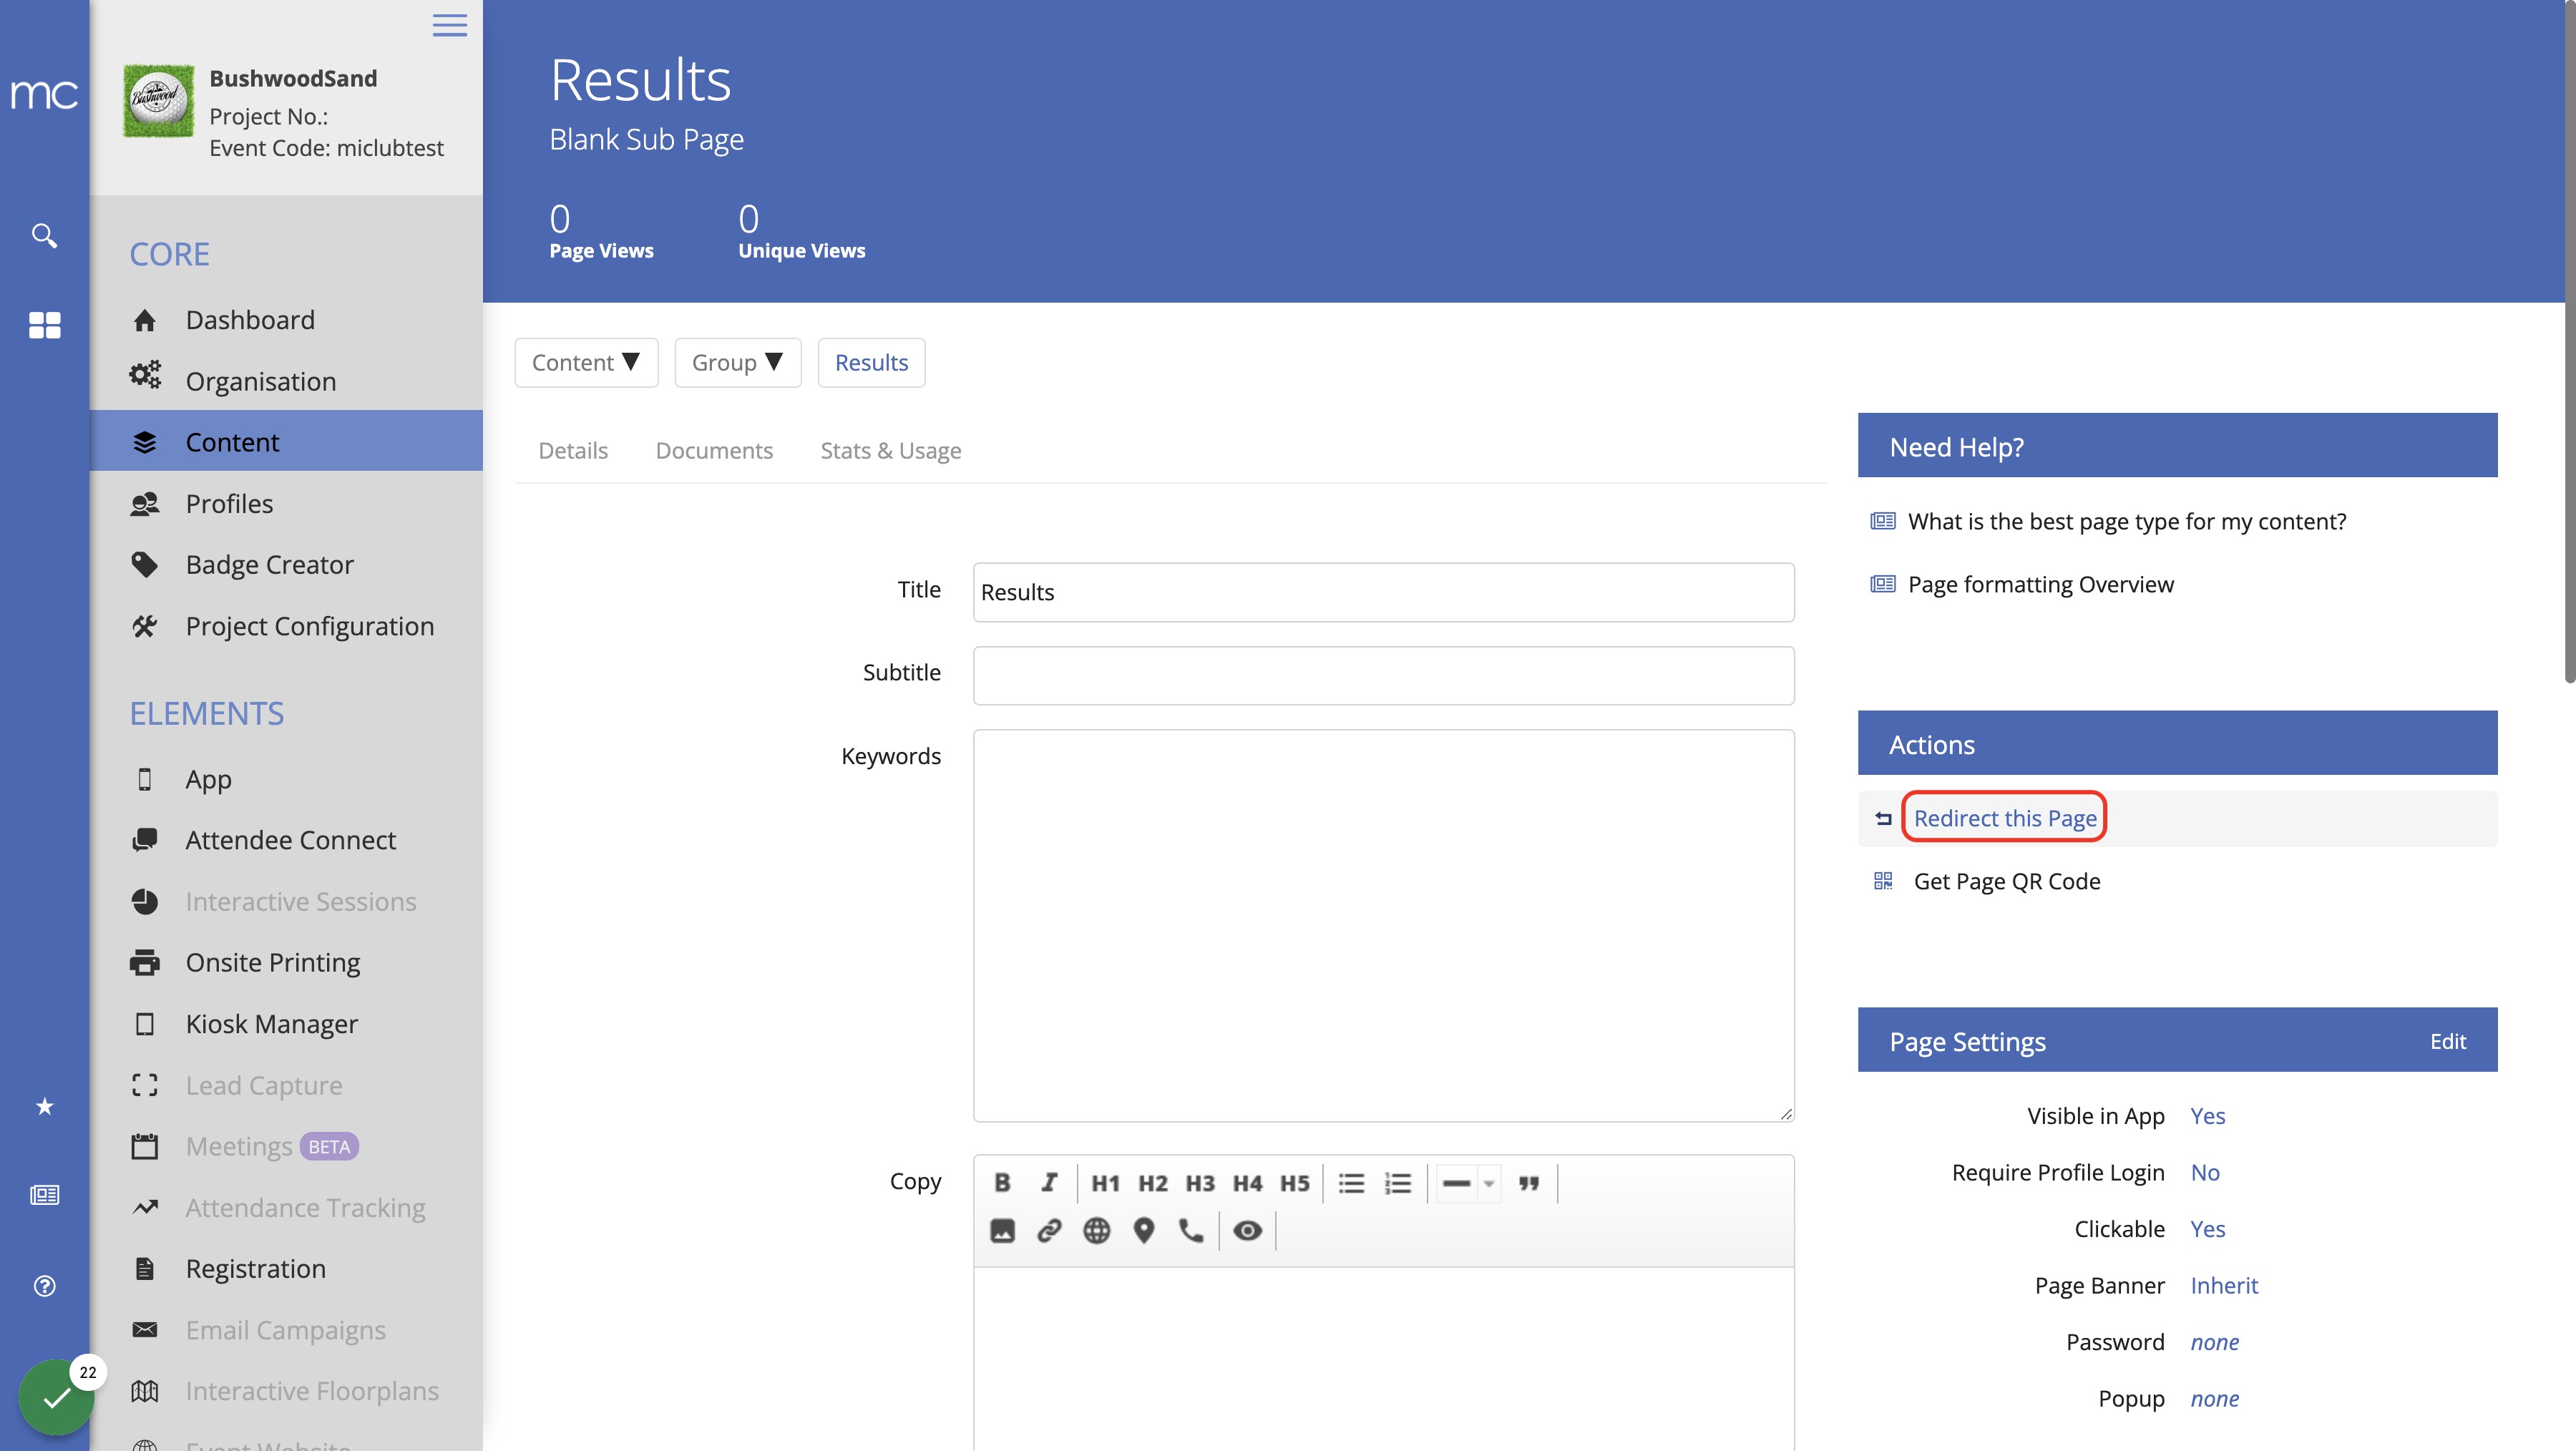The height and width of the screenshot is (1451, 2576).
Task: Collapse sidebar with hamburger menu icon
Action: [x=450, y=25]
